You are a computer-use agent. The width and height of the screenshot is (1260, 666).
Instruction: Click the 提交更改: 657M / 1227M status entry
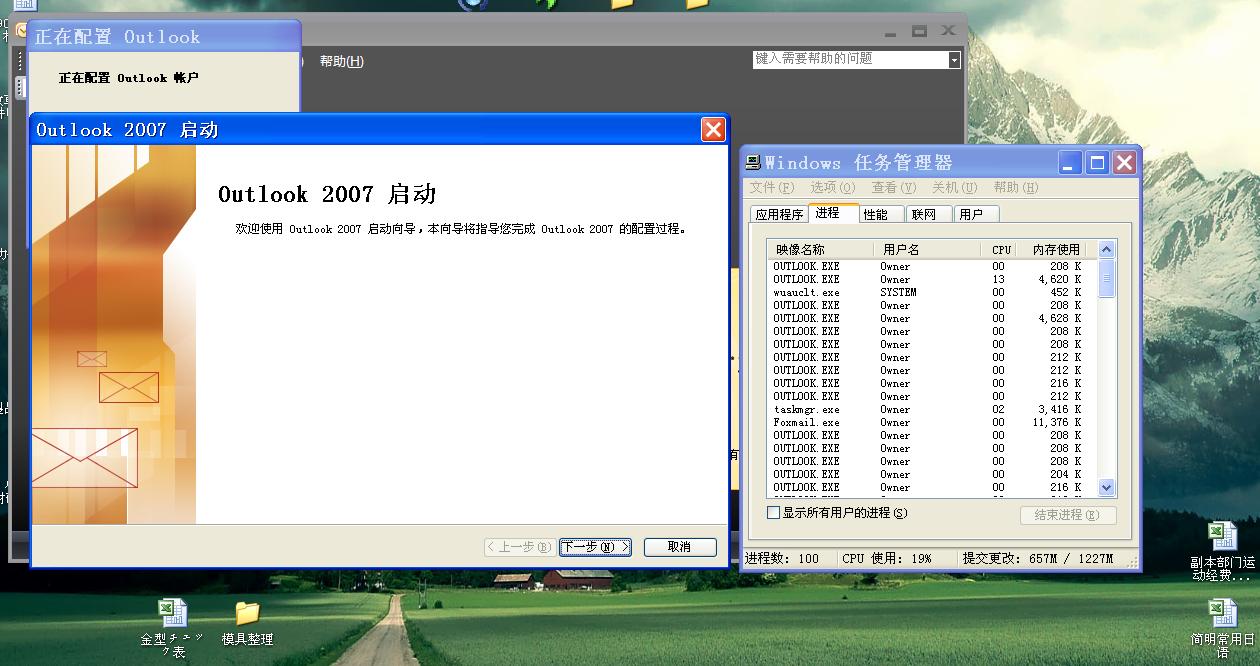pos(1038,559)
